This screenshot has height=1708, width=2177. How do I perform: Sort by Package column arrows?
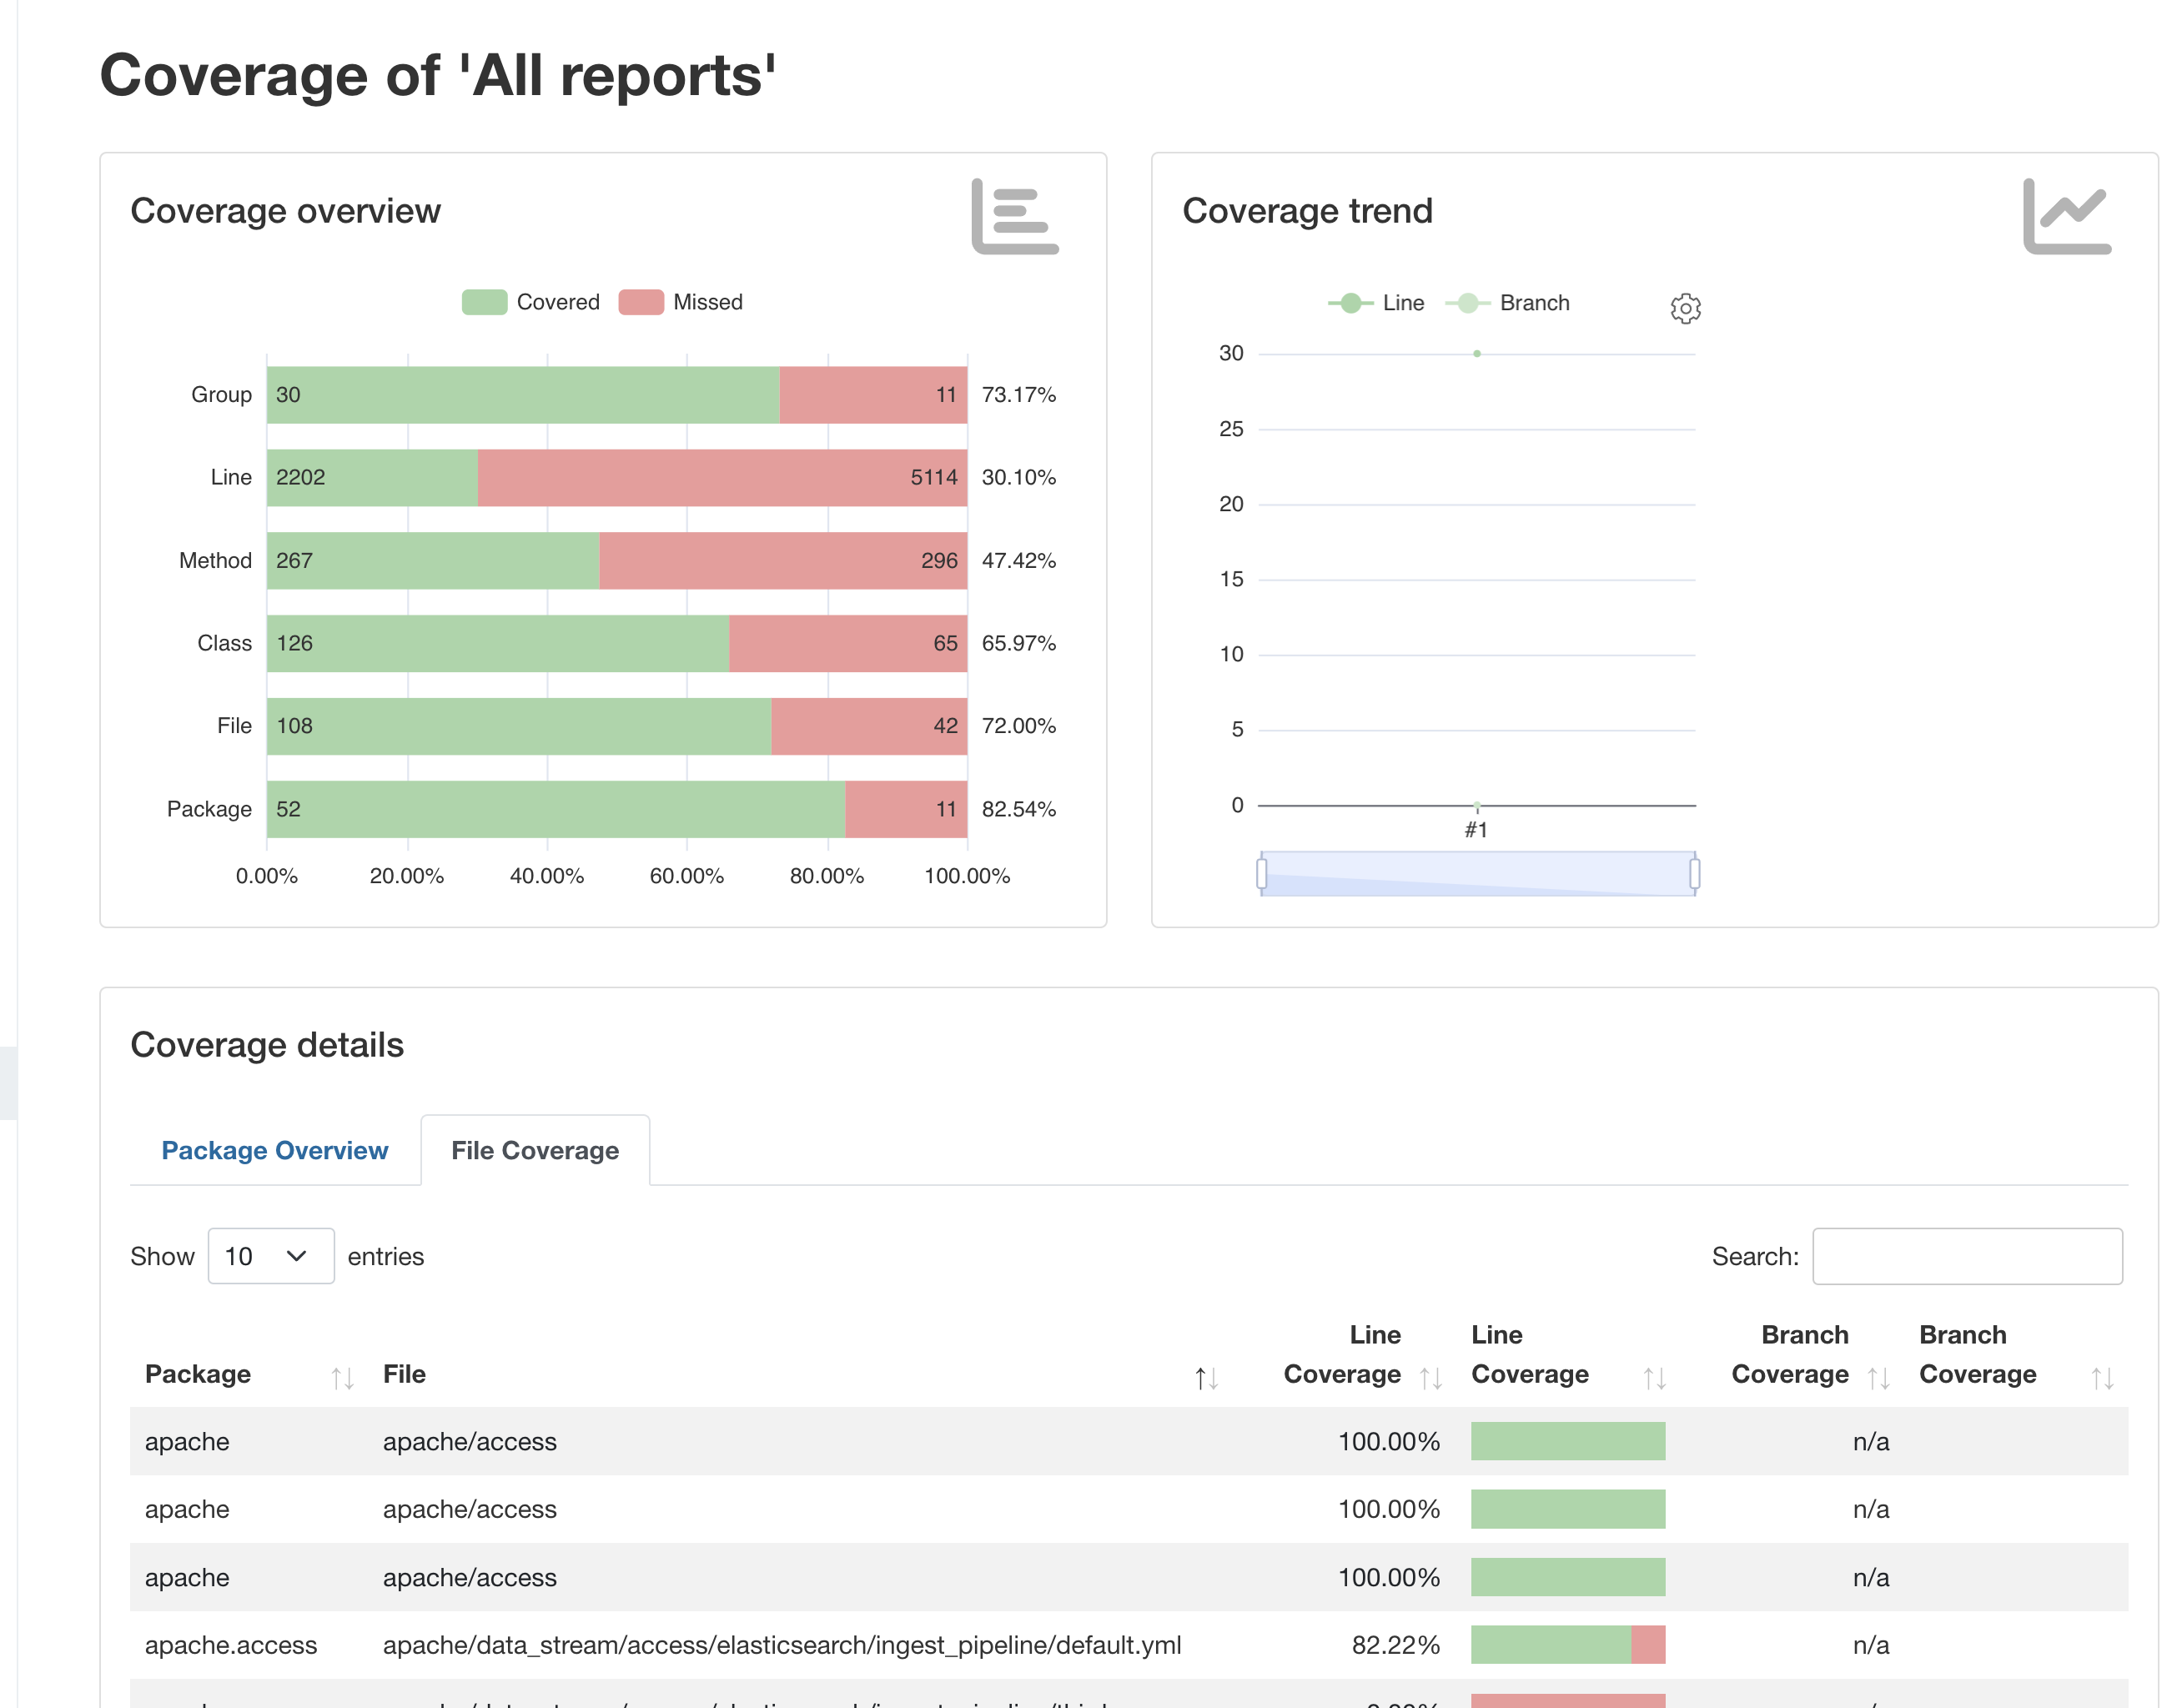tap(342, 1378)
